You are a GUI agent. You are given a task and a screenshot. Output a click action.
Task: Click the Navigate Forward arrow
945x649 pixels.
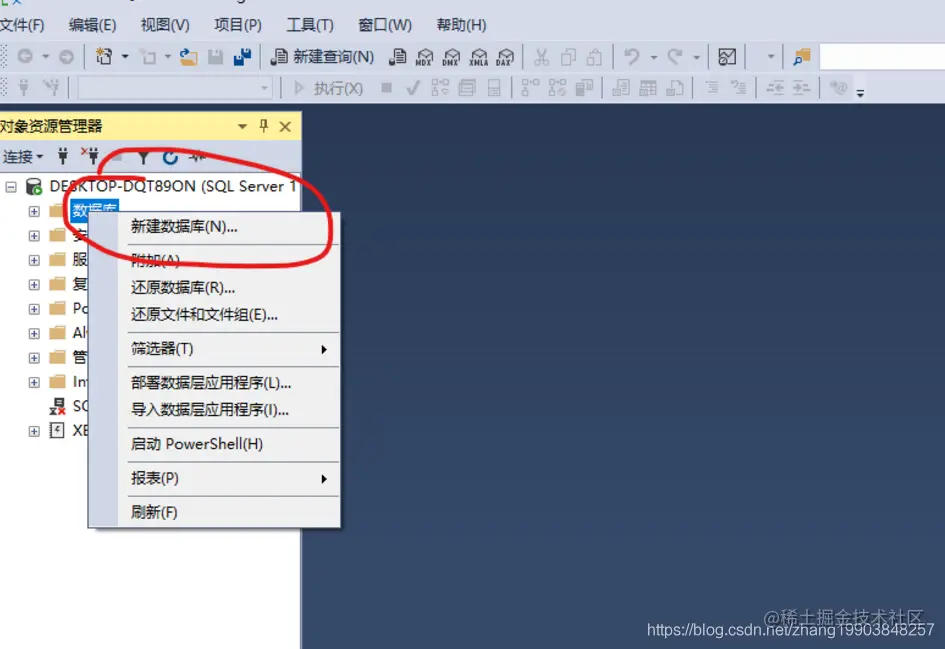66,57
